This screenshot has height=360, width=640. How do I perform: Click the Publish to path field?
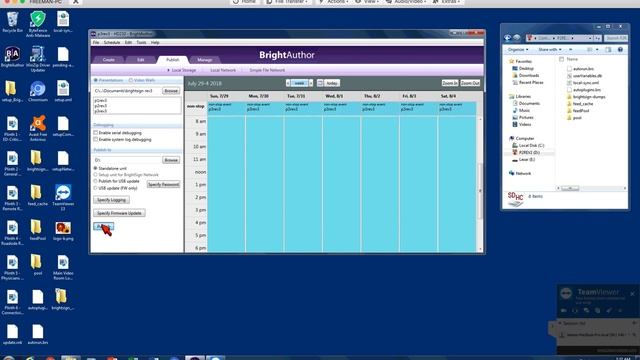pyautogui.click(x=127, y=160)
